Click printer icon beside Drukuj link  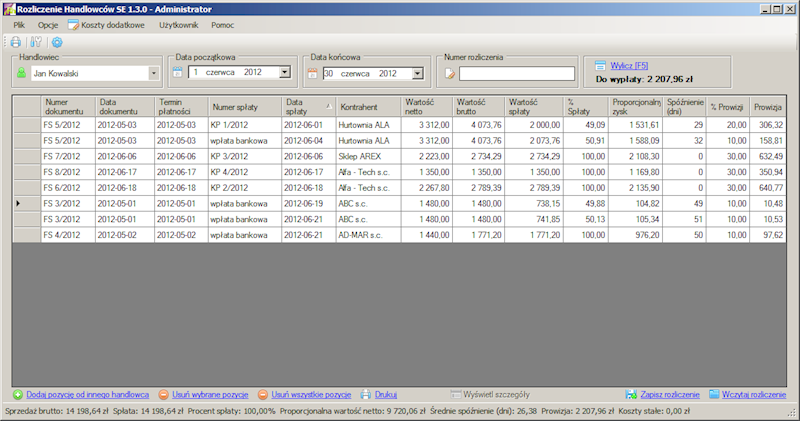coord(365,394)
